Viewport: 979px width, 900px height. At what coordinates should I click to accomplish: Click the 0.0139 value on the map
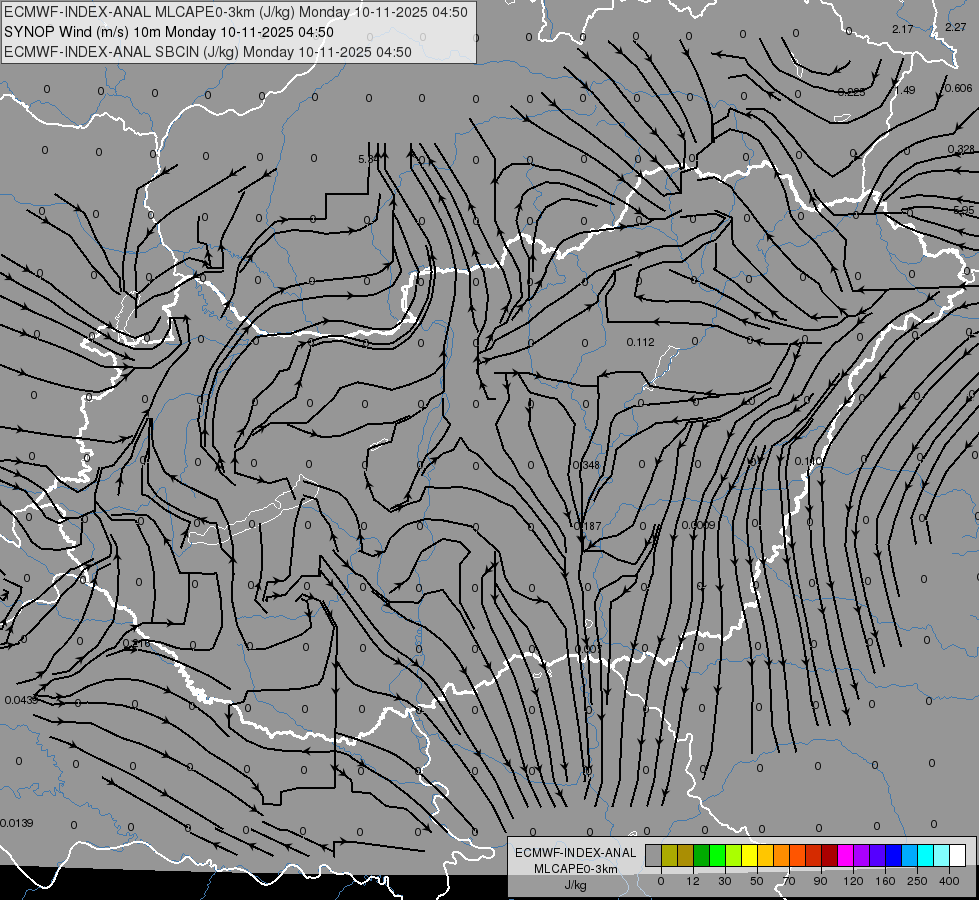tap(17, 823)
